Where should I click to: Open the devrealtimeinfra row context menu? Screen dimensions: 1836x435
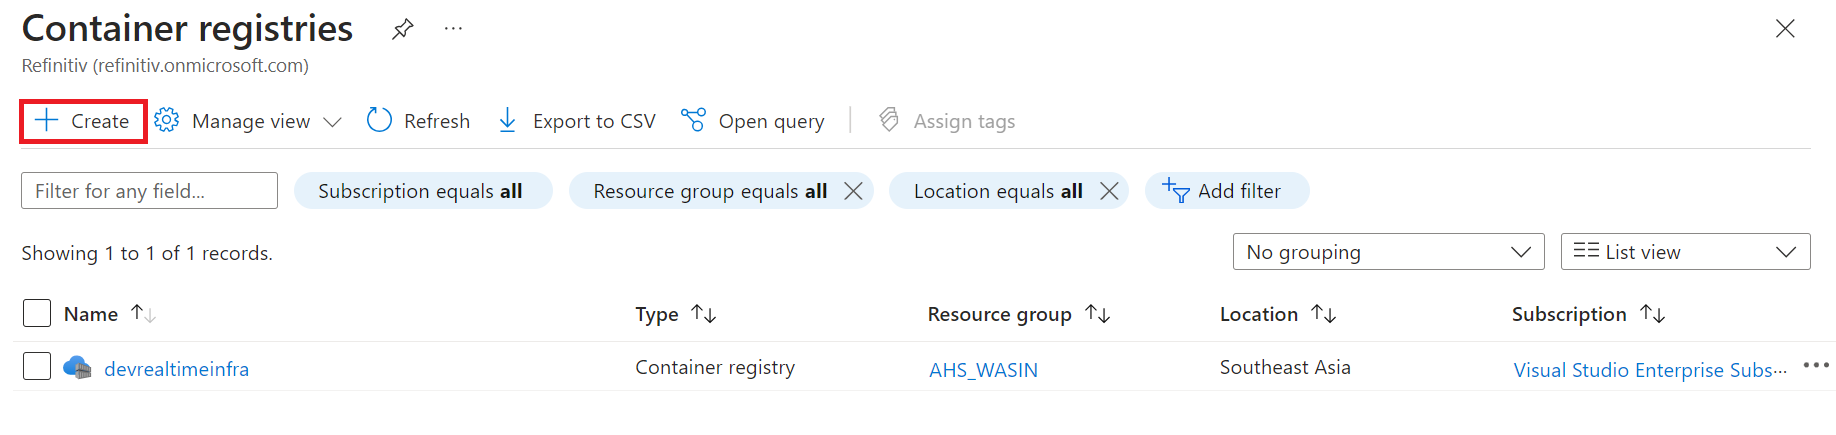click(x=1816, y=366)
